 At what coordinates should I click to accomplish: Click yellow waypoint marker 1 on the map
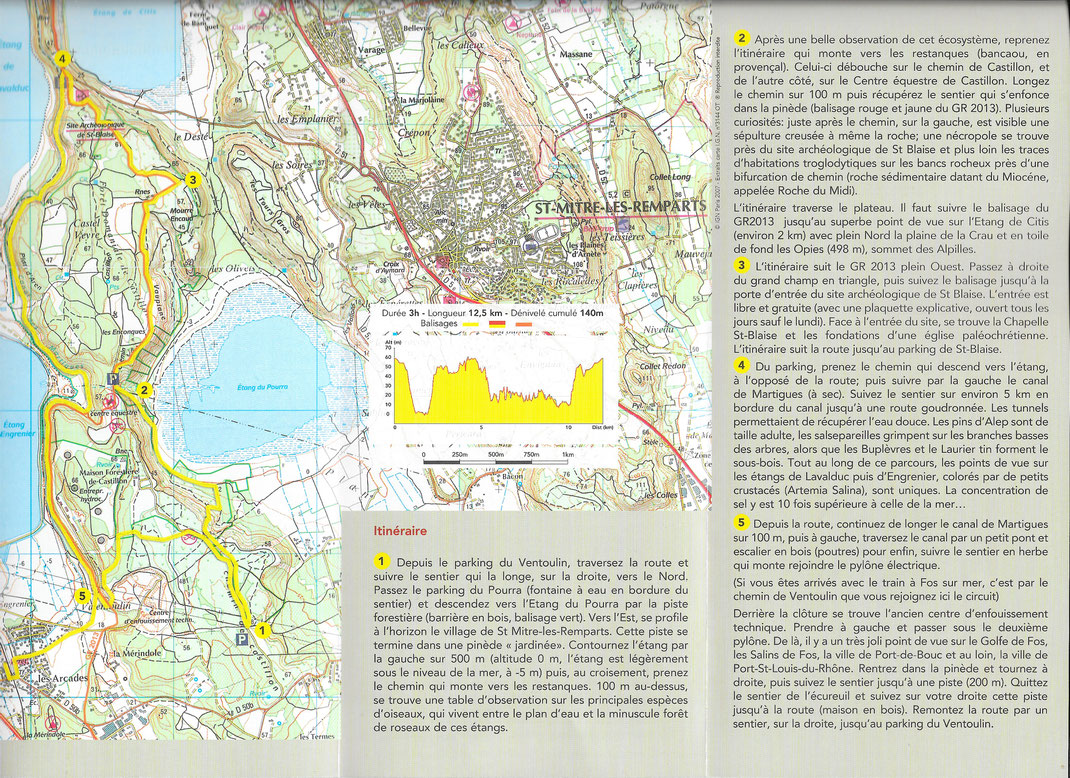point(263,631)
